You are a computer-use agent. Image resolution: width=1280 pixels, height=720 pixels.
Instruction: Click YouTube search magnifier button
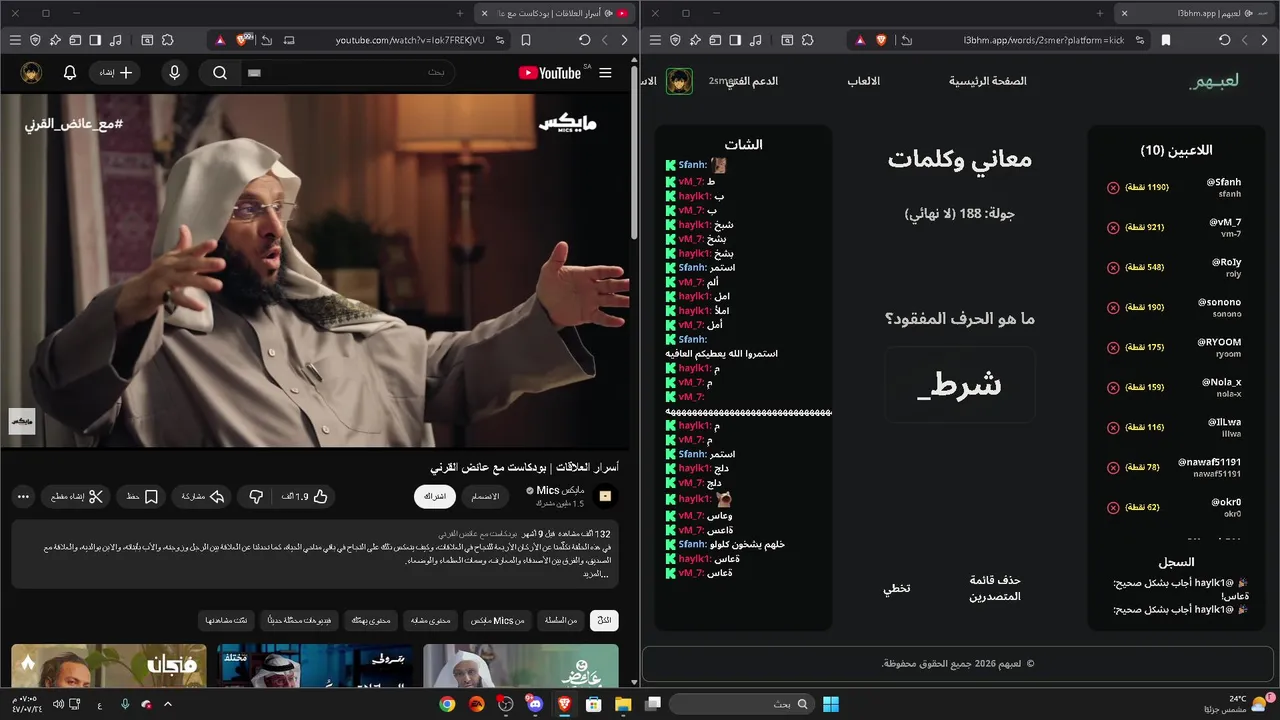[x=220, y=73]
